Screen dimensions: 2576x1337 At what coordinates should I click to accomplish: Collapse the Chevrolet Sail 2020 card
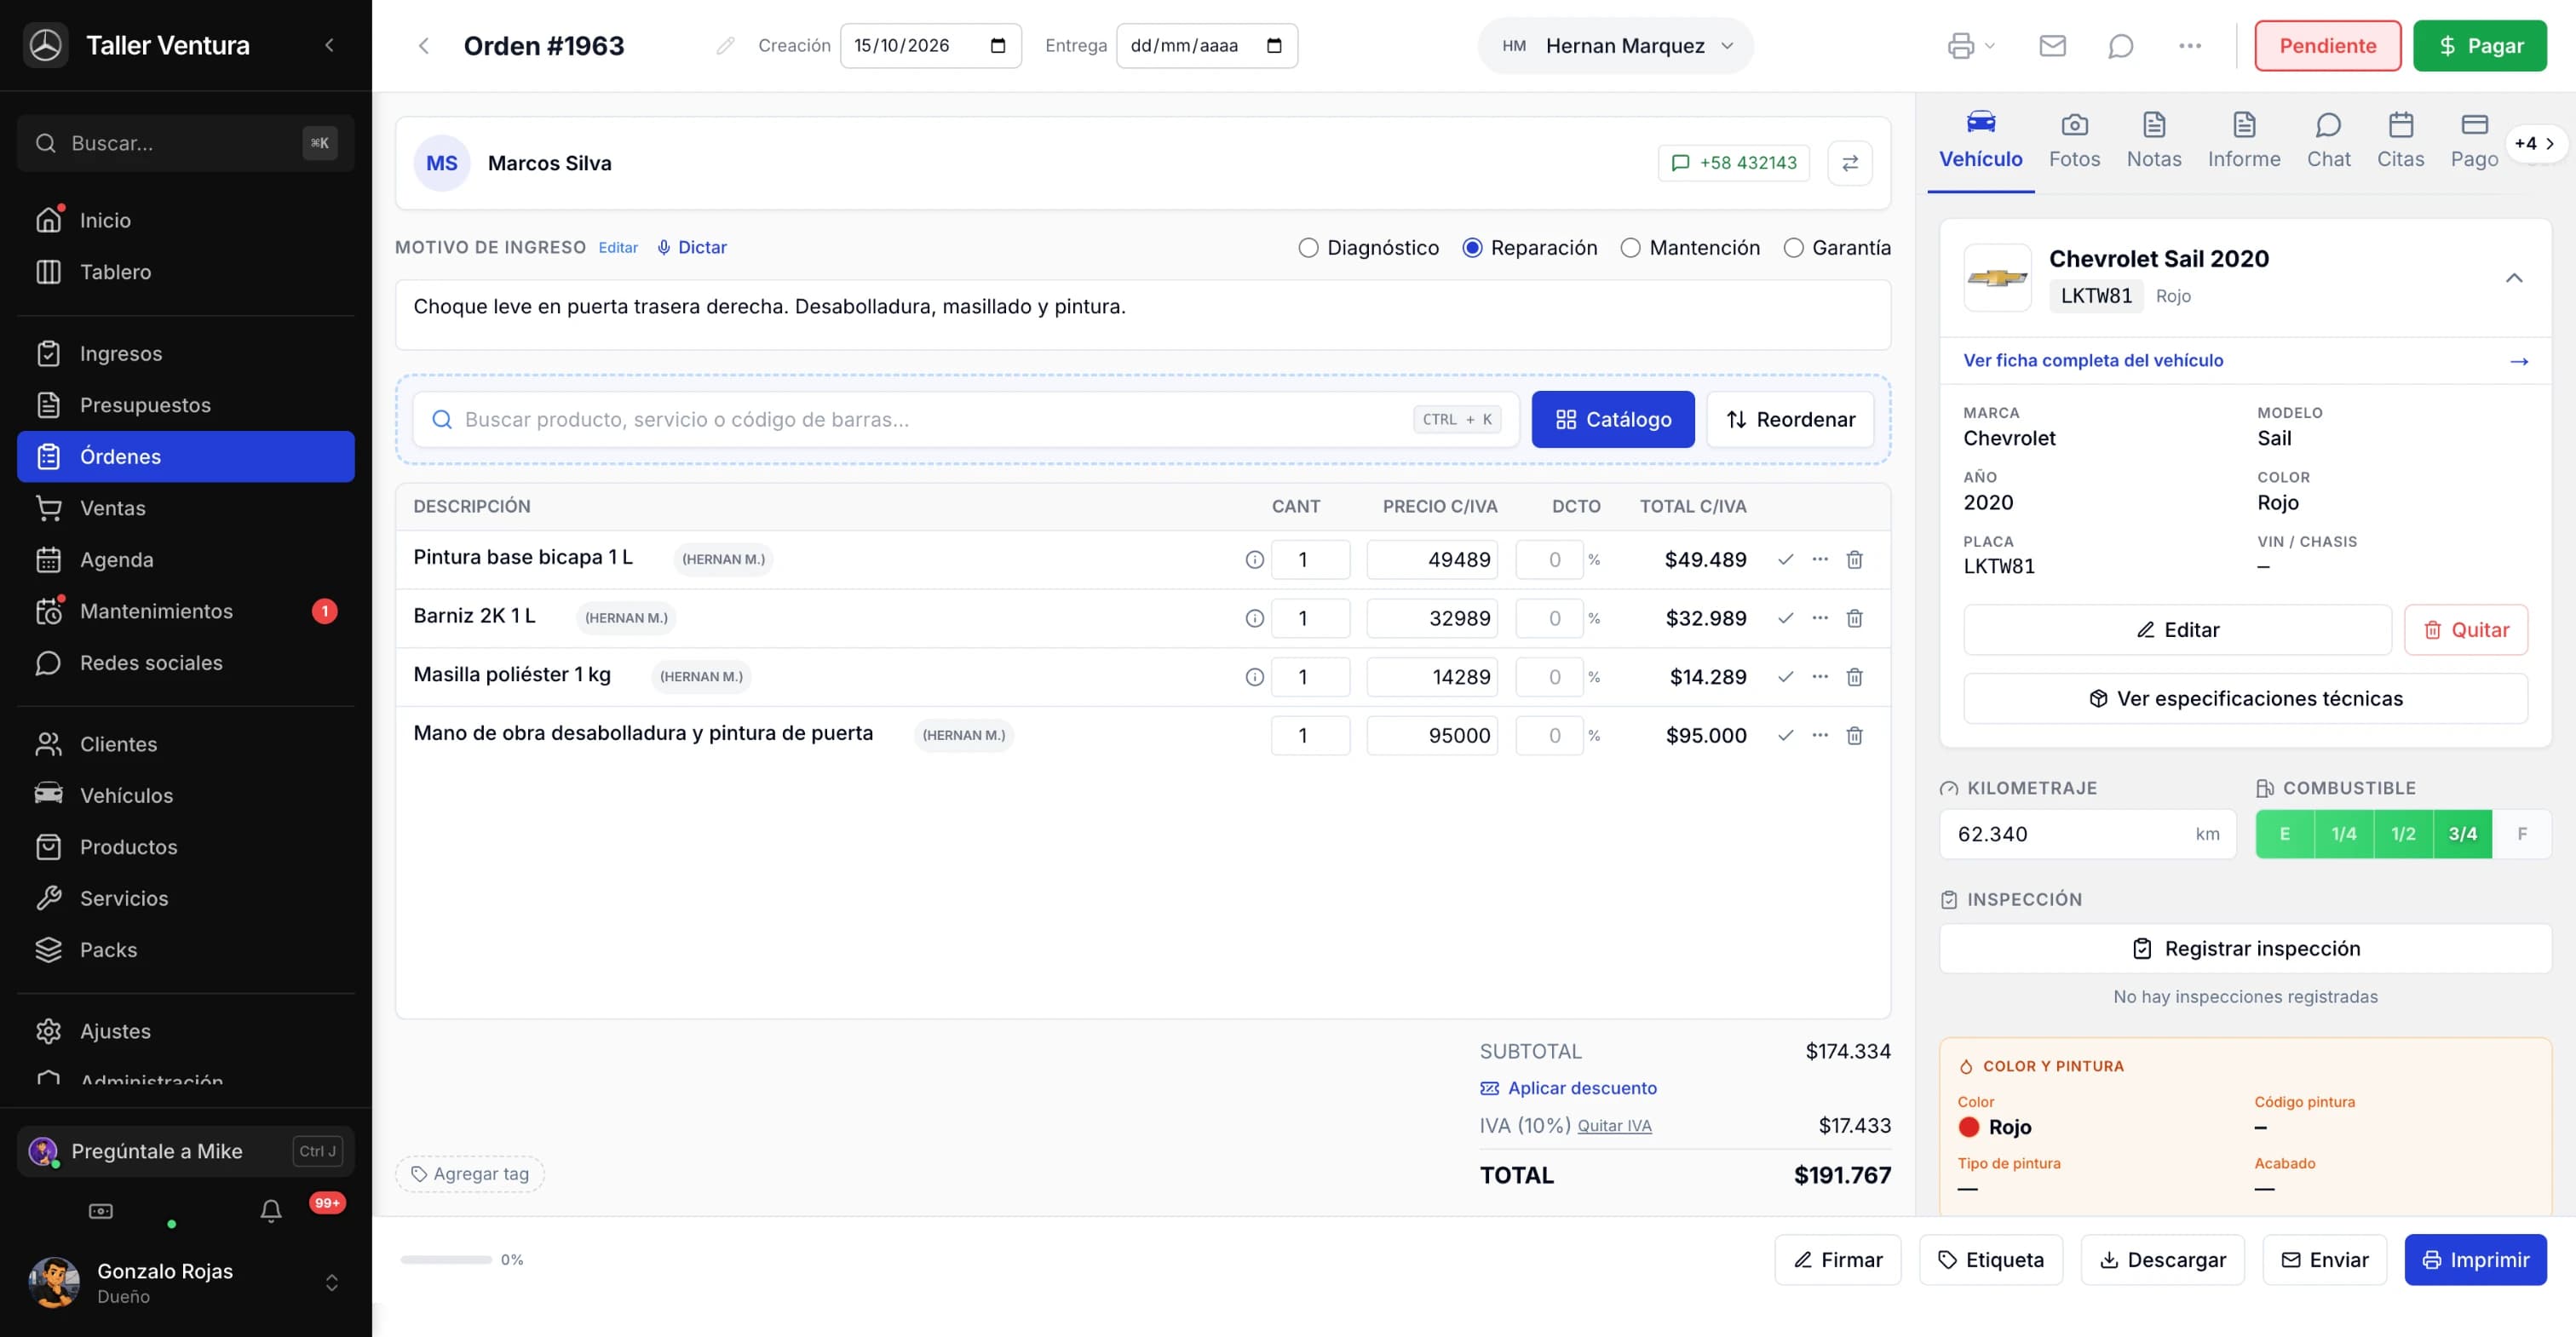(x=2514, y=278)
